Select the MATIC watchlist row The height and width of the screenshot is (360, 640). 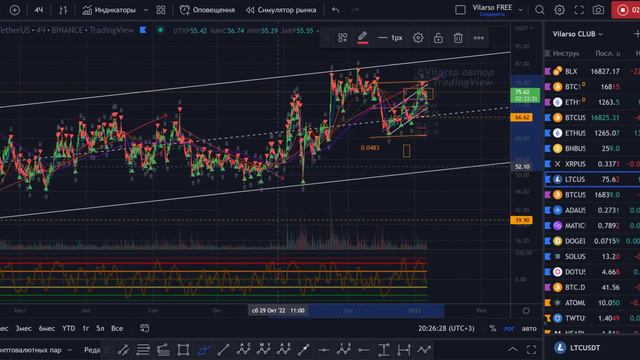pyautogui.click(x=593, y=225)
